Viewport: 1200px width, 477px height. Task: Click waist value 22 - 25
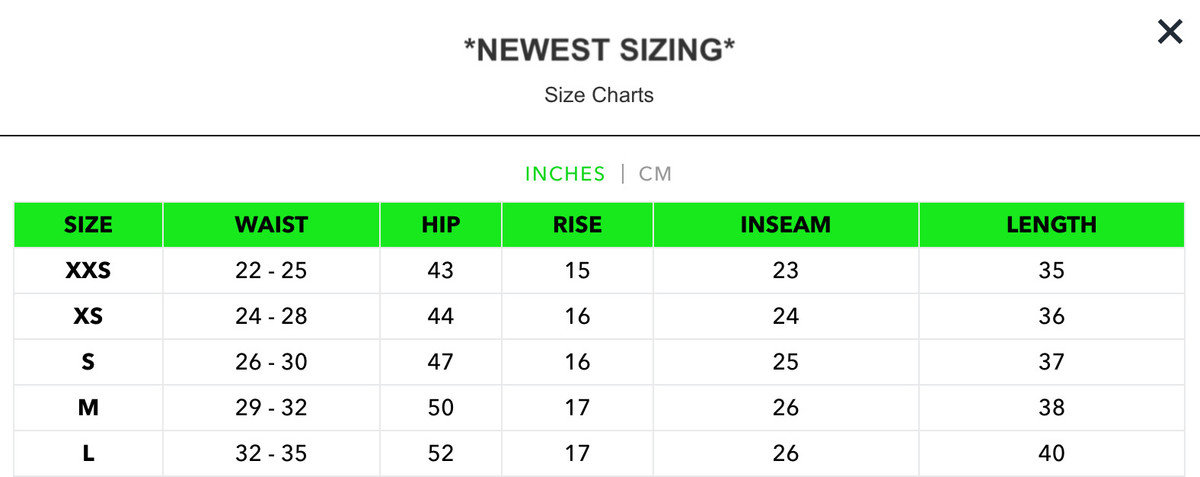pyautogui.click(x=271, y=270)
